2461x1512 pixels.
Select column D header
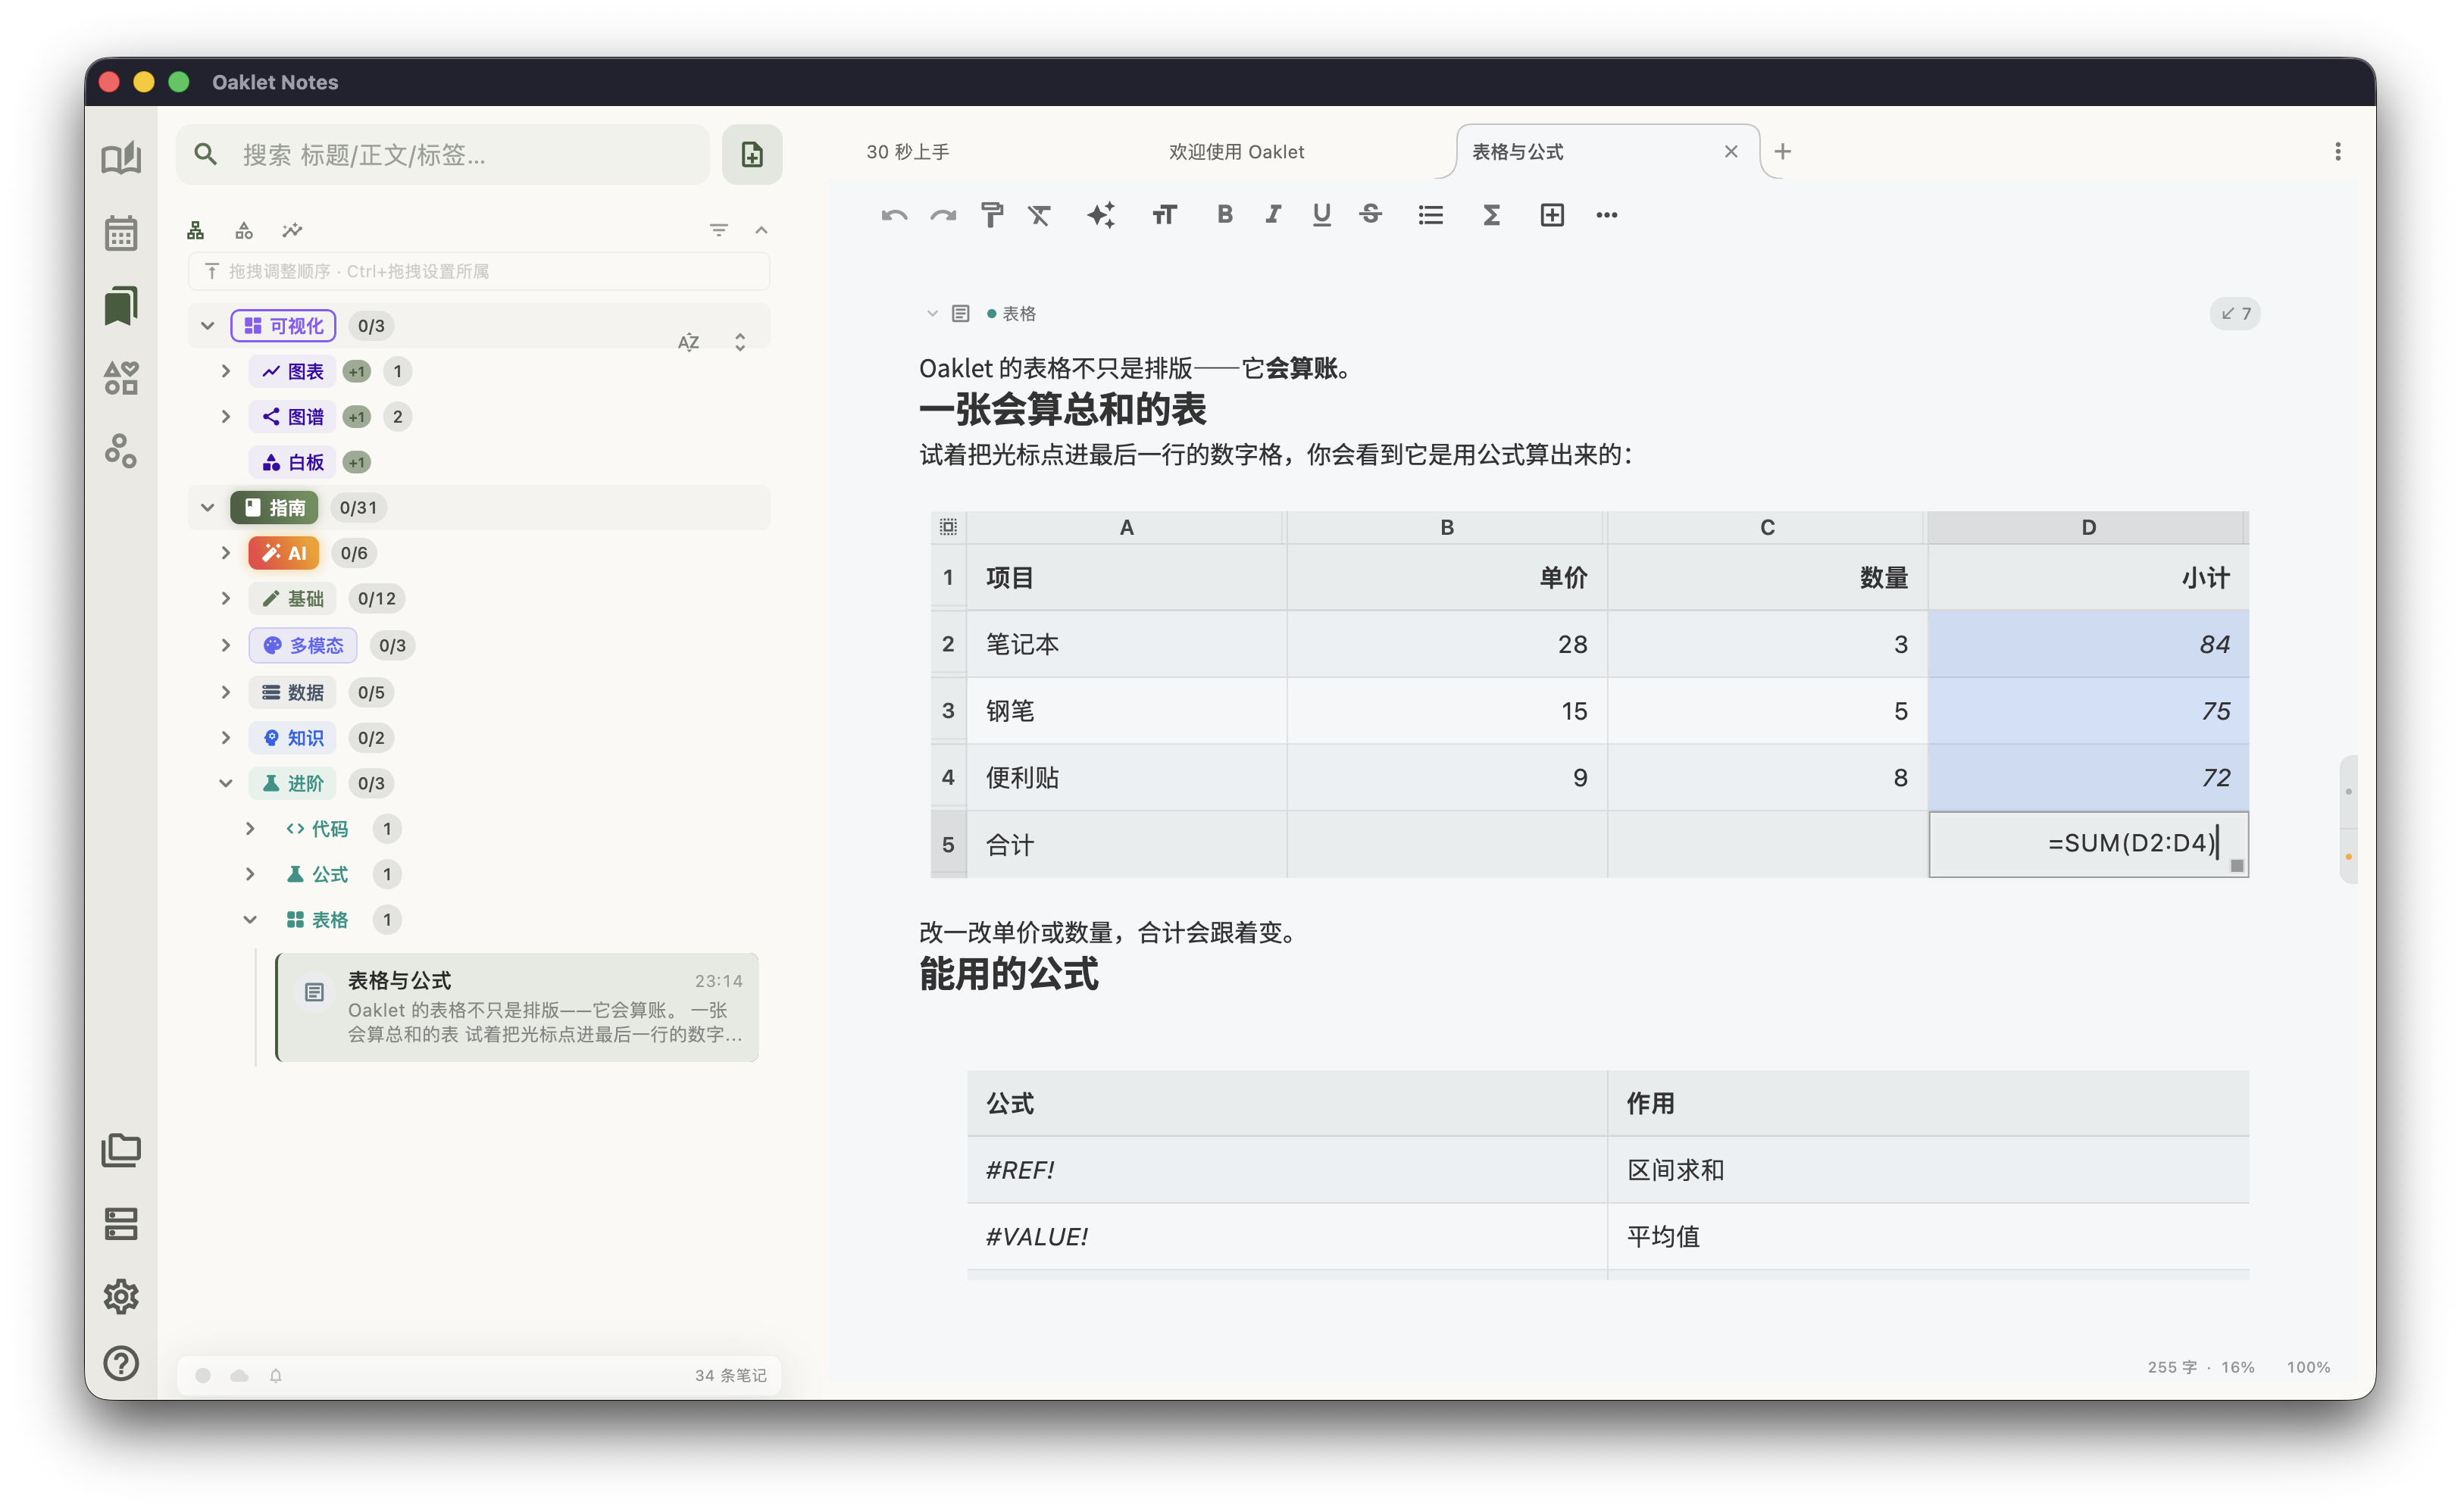(x=2088, y=527)
